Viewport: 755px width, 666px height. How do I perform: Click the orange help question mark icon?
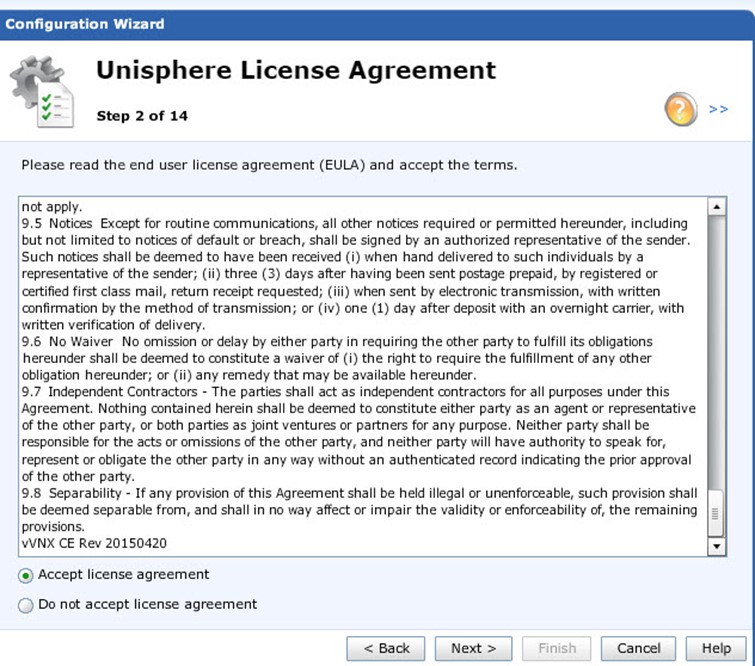[680, 109]
